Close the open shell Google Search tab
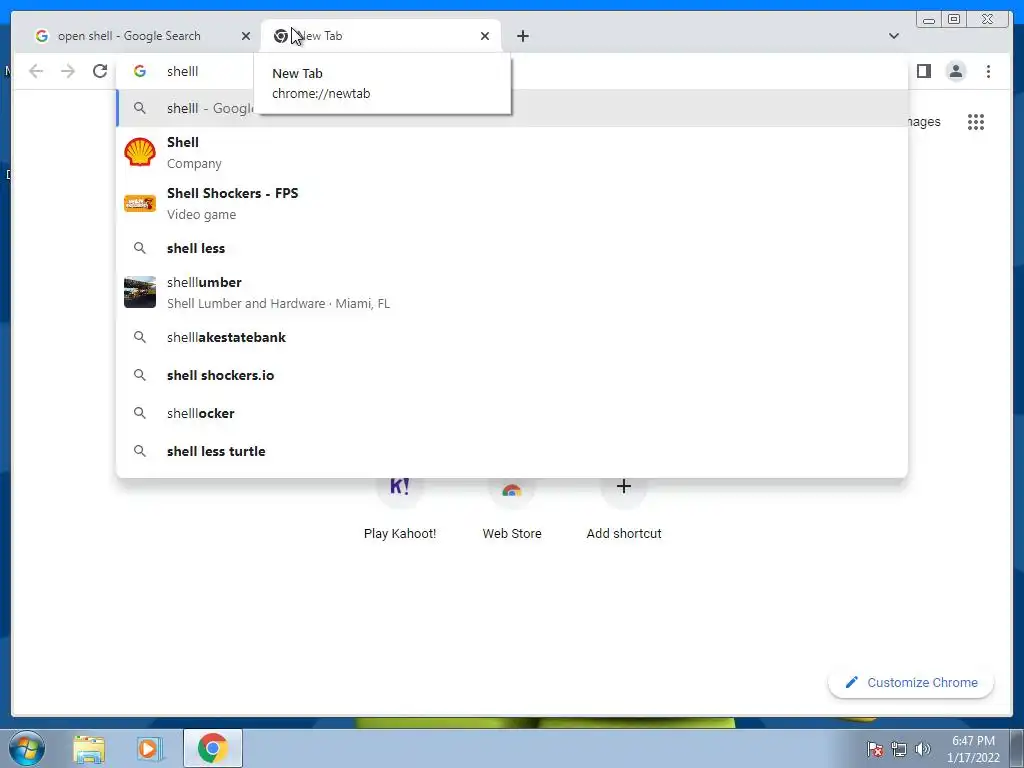1024x768 pixels. coord(246,36)
